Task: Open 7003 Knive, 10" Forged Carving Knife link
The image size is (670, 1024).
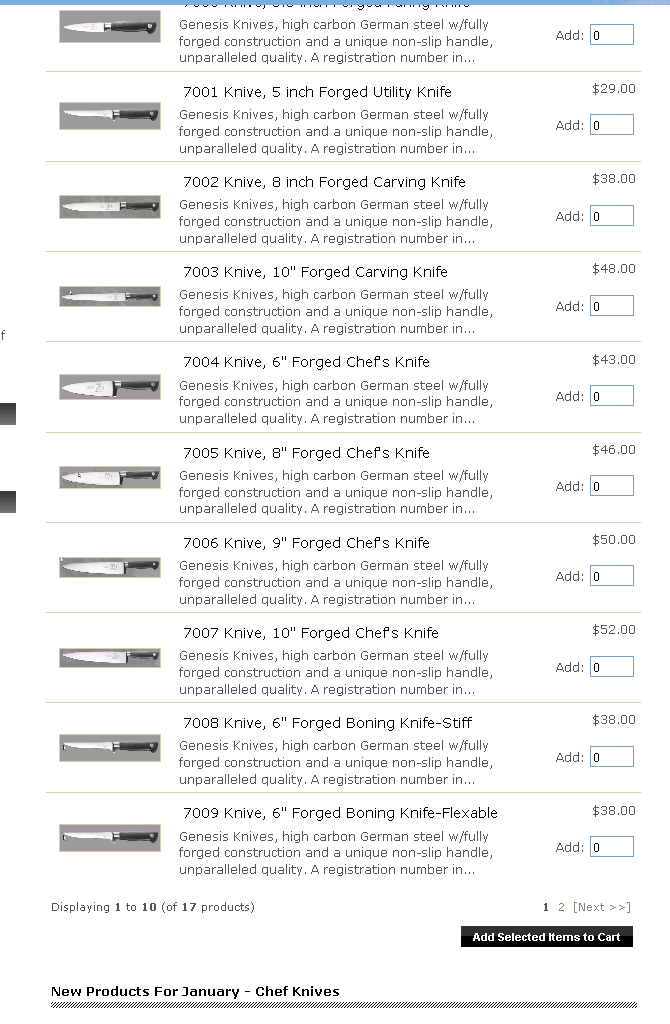Action: 315,272
